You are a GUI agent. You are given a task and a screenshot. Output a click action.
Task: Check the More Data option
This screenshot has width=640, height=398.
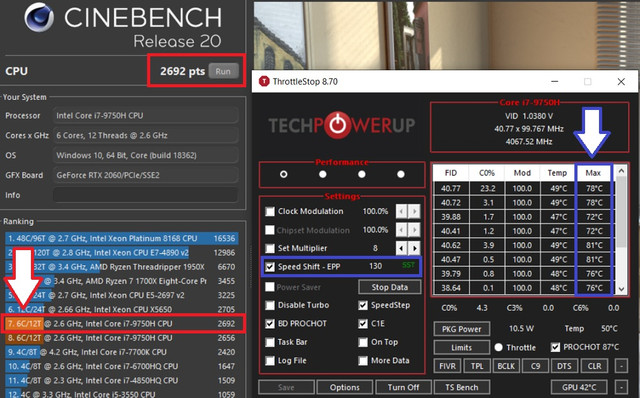tap(363, 360)
